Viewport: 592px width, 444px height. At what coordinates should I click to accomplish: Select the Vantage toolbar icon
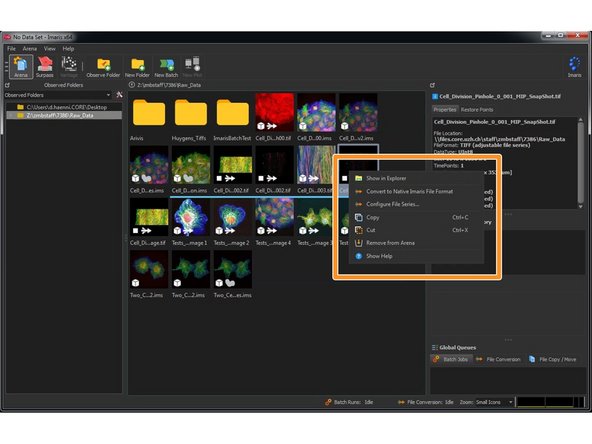[69, 66]
